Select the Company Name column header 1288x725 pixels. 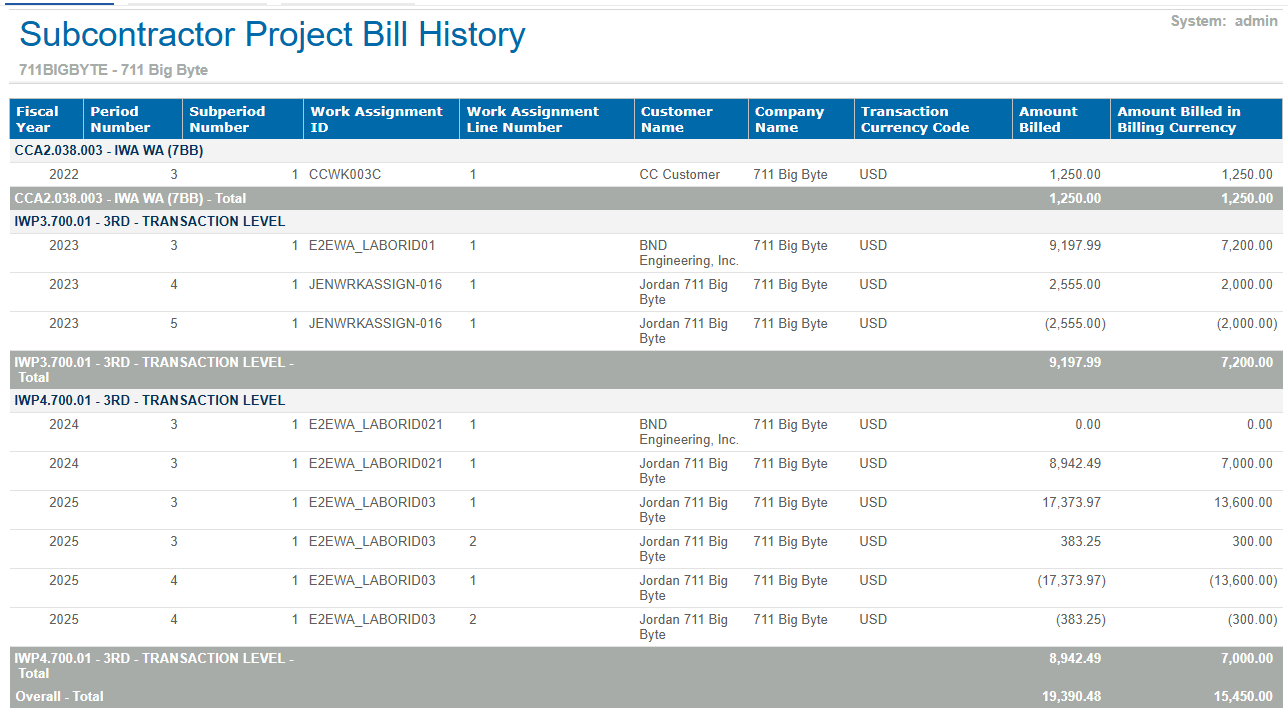pyautogui.click(x=789, y=119)
